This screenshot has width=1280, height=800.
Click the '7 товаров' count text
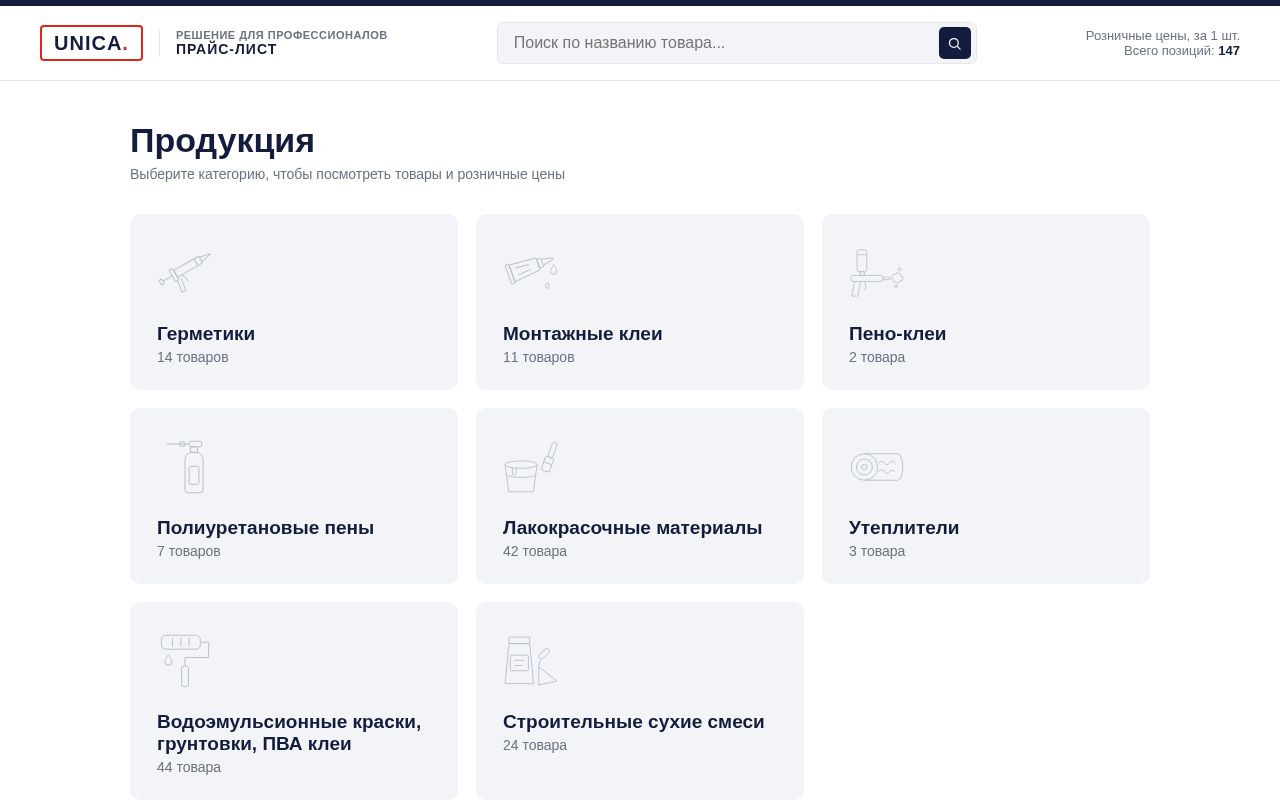[x=189, y=551]
